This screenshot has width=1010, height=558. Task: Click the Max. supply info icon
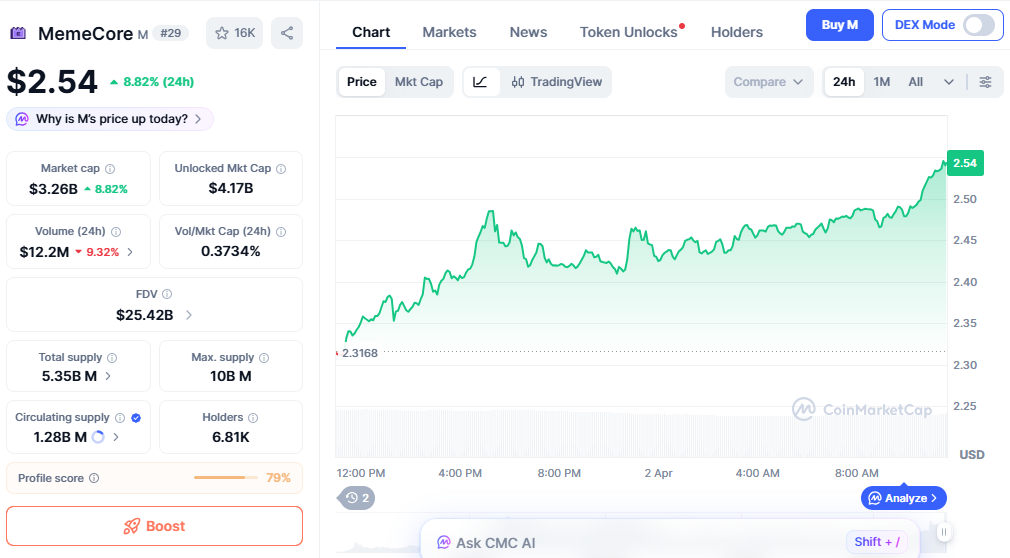(264, 358)
